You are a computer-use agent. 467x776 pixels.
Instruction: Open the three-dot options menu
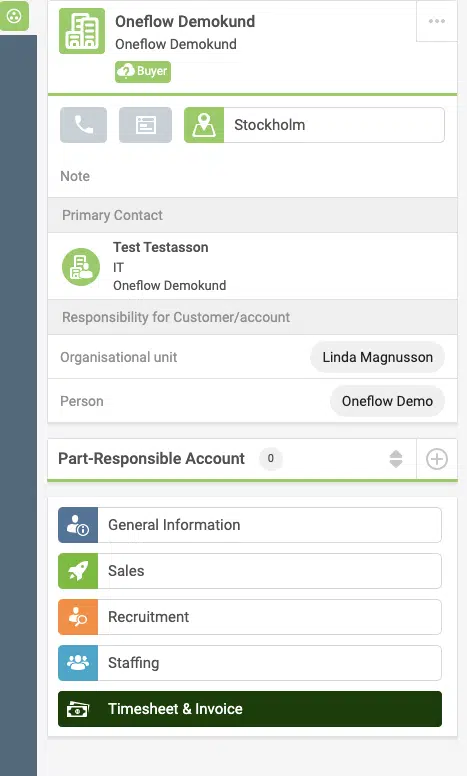[x=437, y=21]
